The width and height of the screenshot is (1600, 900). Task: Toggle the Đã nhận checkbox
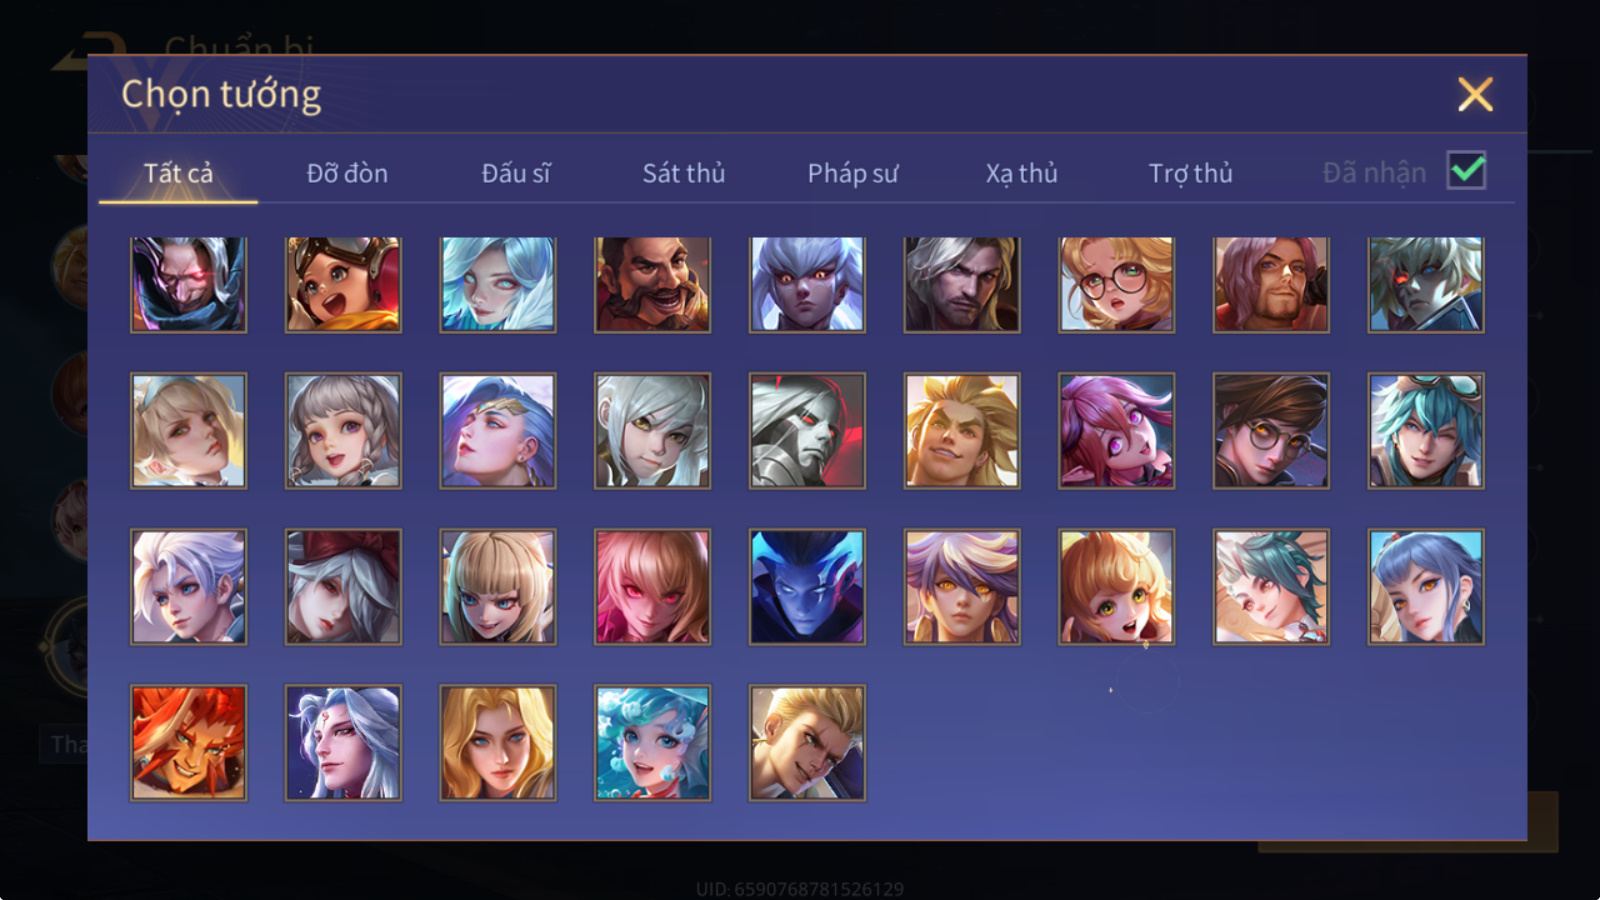(x=1467, y=171)
